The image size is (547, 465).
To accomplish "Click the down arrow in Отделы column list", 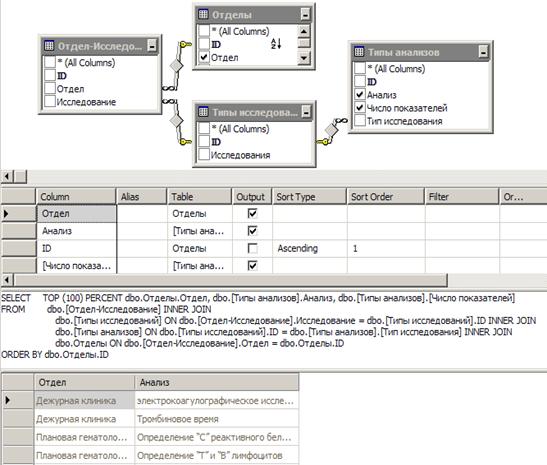I will [x=304, y=58].
